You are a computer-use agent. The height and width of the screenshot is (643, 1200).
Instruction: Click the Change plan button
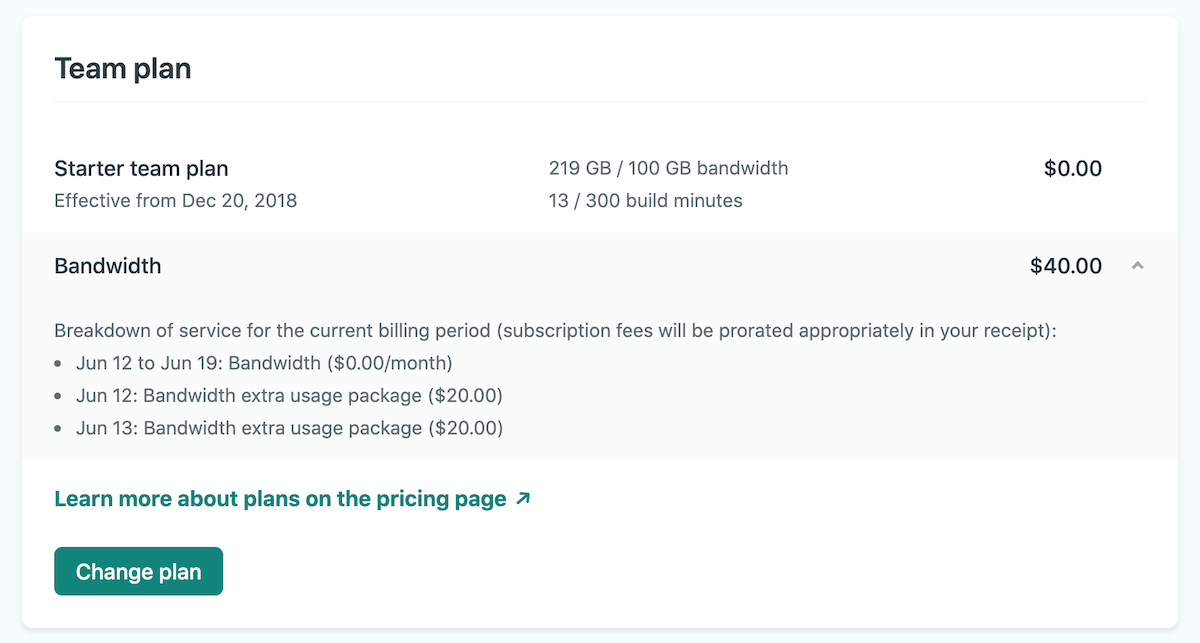(x=138, y=571)
